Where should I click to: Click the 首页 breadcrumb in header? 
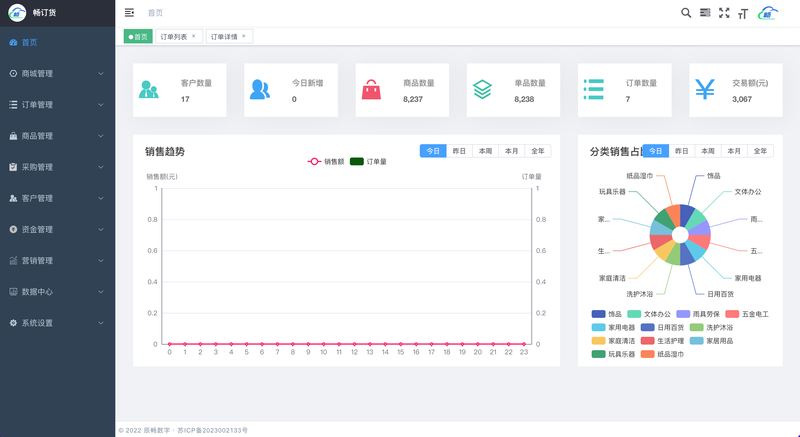[x=155, y=13]
